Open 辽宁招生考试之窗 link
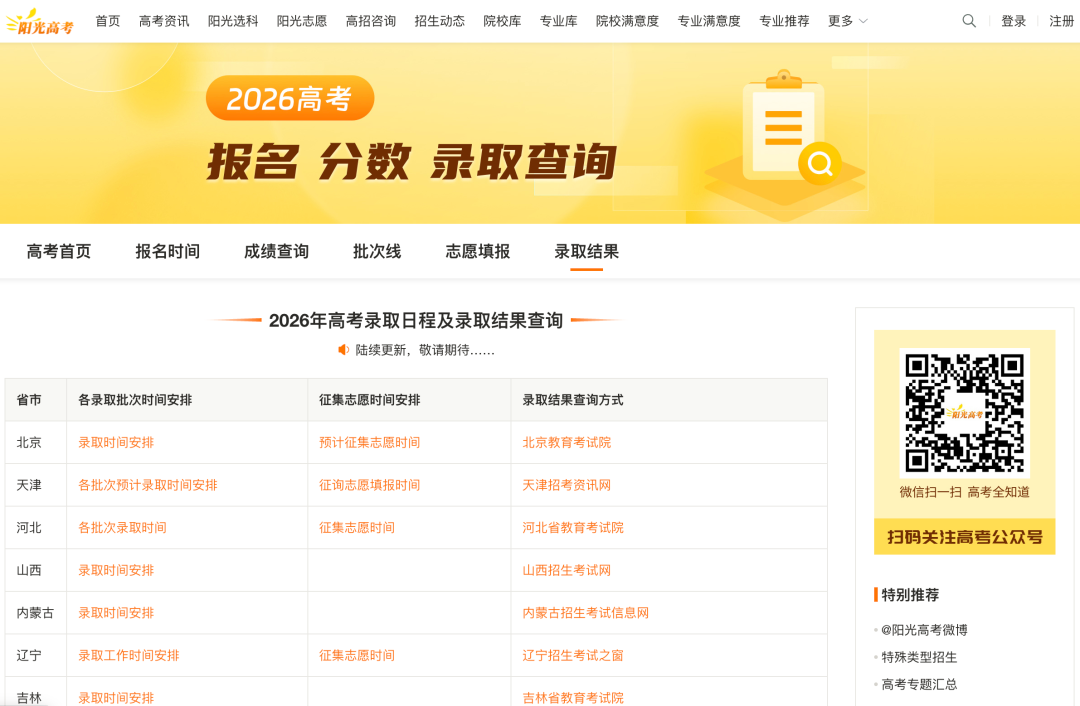 tap(572, 656)
